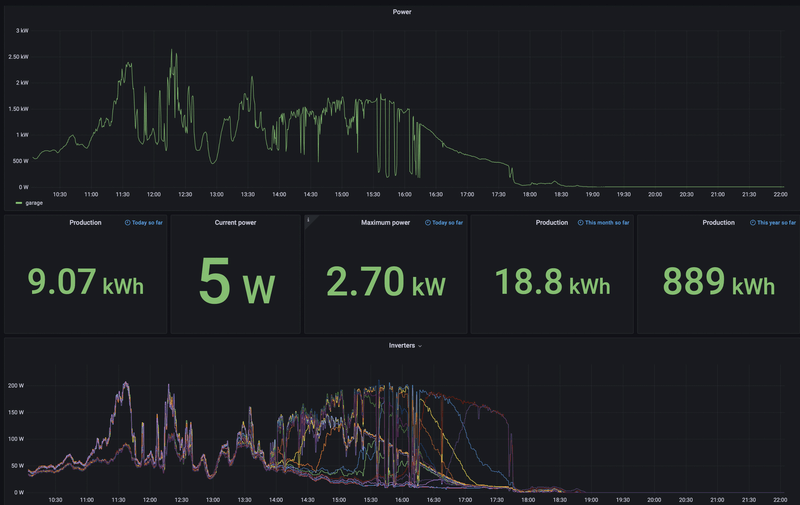
Task: Click the "Today so far" label on Maximum power
Action: [x=447, y=223]
